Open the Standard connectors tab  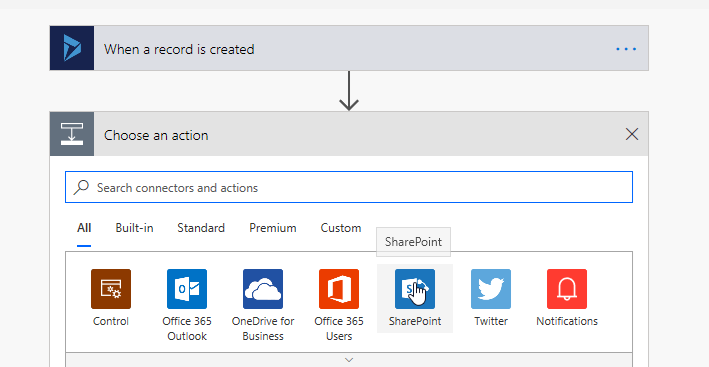pyautogui.click(x=201, y=228)
